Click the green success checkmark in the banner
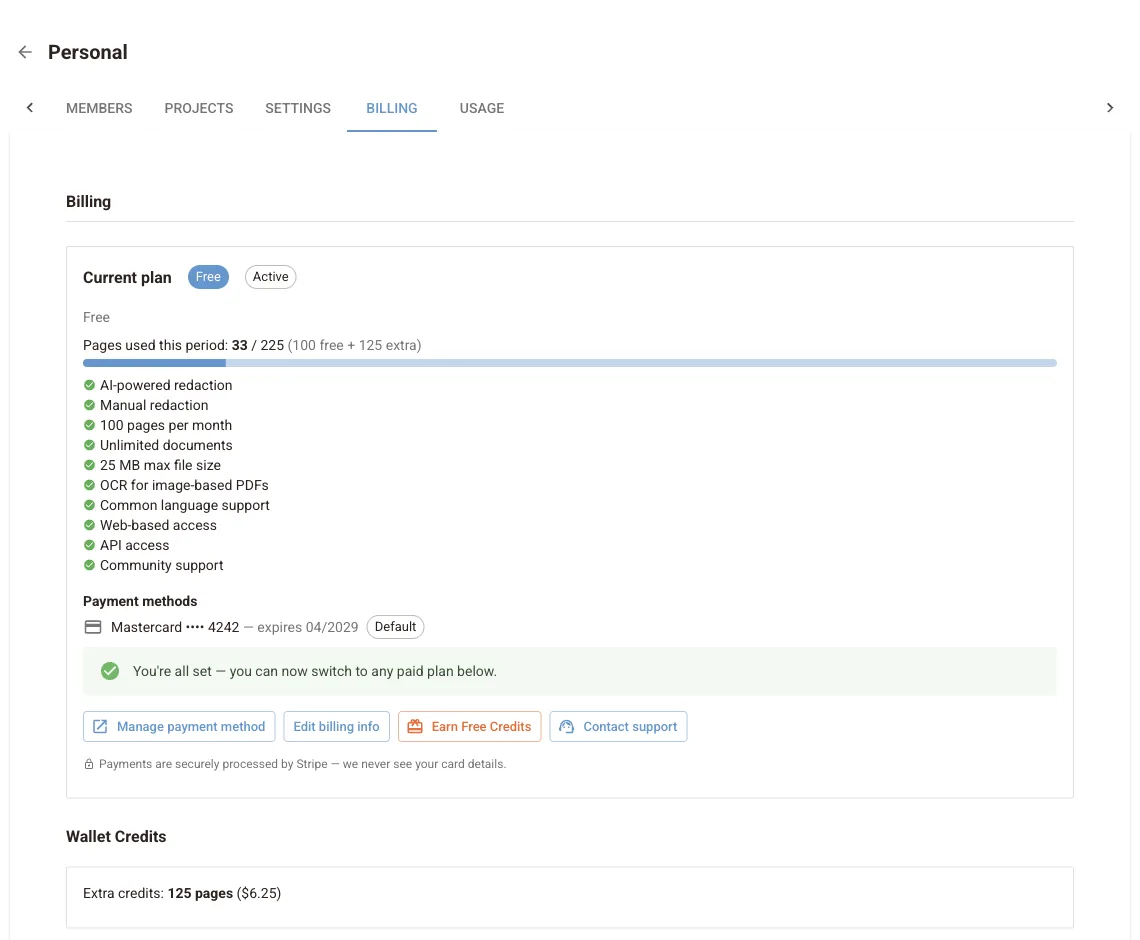Viewport: 1140px width, 940px height. [x=110, y=671]
